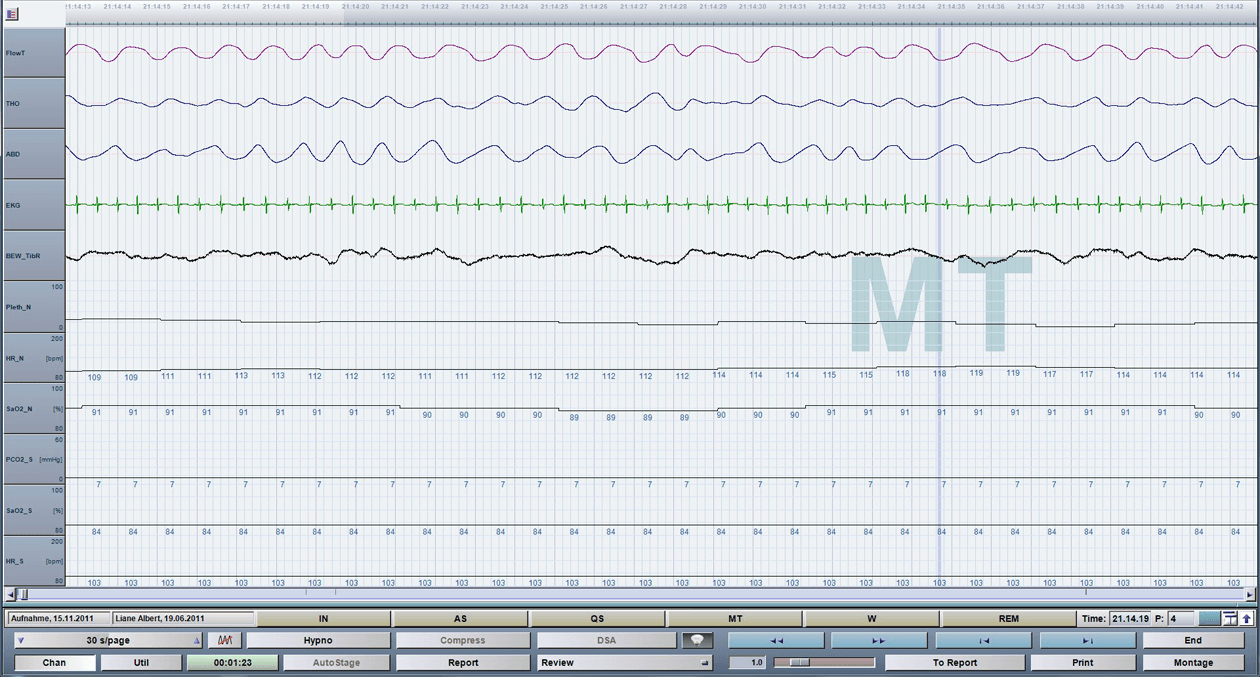Image resolution: width=1260 pixels, height=677 pixels.
Task: Click the Print button
Action: (1082, 662)
